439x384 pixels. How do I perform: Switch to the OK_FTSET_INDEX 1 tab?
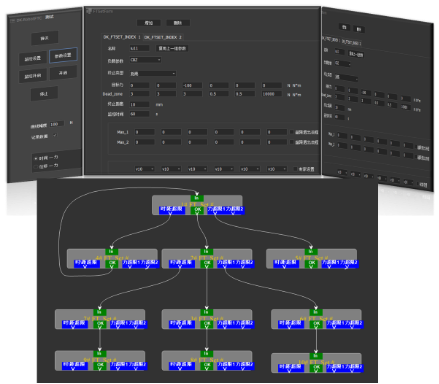[x=122, y=37]
